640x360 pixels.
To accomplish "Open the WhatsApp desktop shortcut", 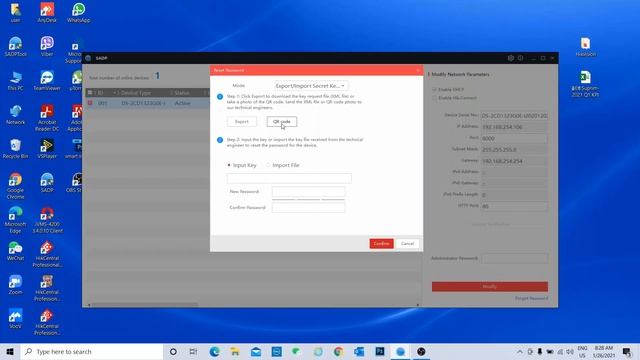I will pos(78,12).
